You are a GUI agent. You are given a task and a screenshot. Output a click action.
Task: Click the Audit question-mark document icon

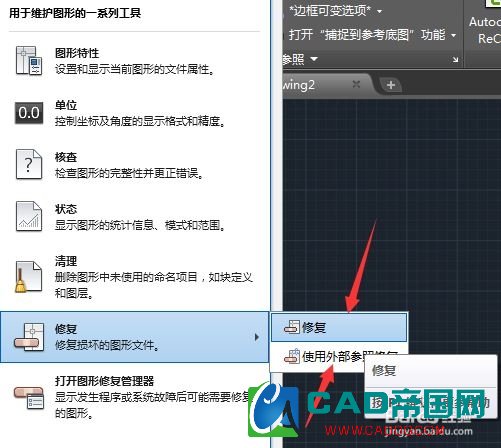click(29, 164)
